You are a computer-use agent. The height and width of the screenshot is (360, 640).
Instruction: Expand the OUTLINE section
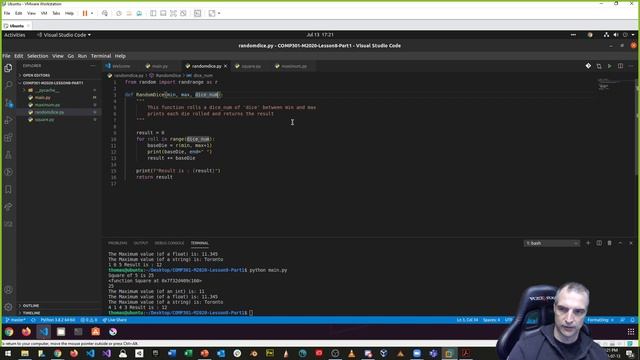pos(31,305)
